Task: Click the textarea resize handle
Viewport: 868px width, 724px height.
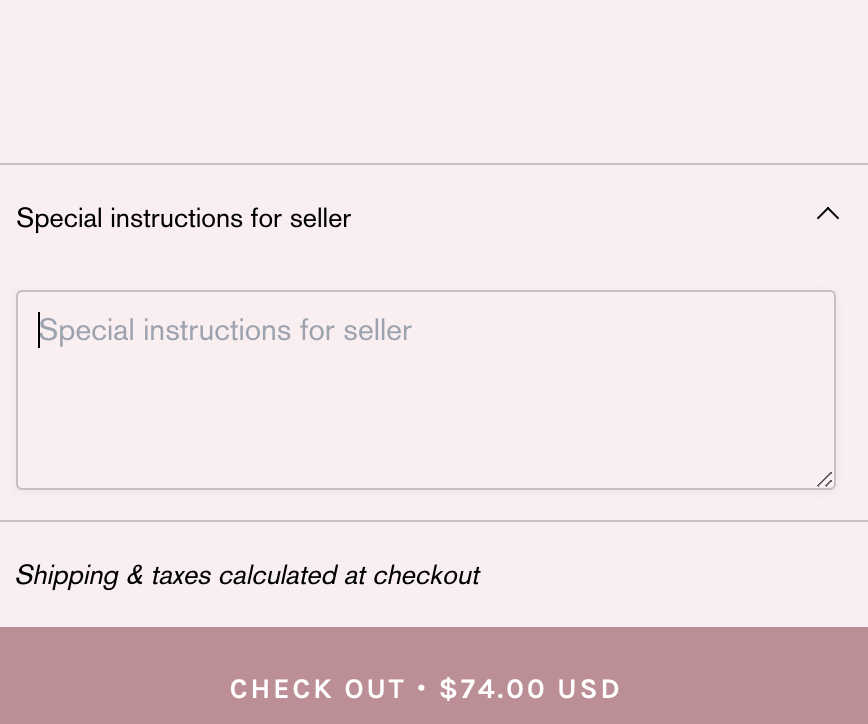Action: [x=825, y=480]
